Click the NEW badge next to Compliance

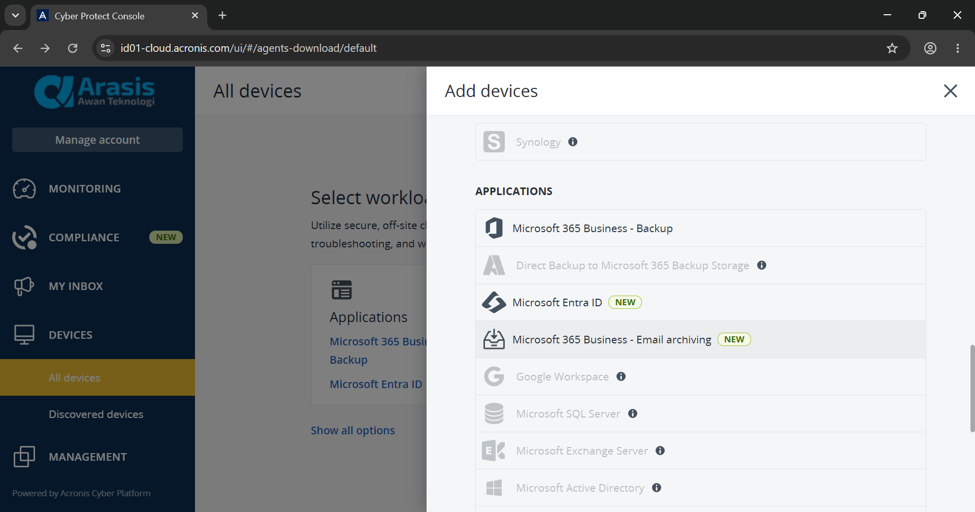(x=165, y=237)
